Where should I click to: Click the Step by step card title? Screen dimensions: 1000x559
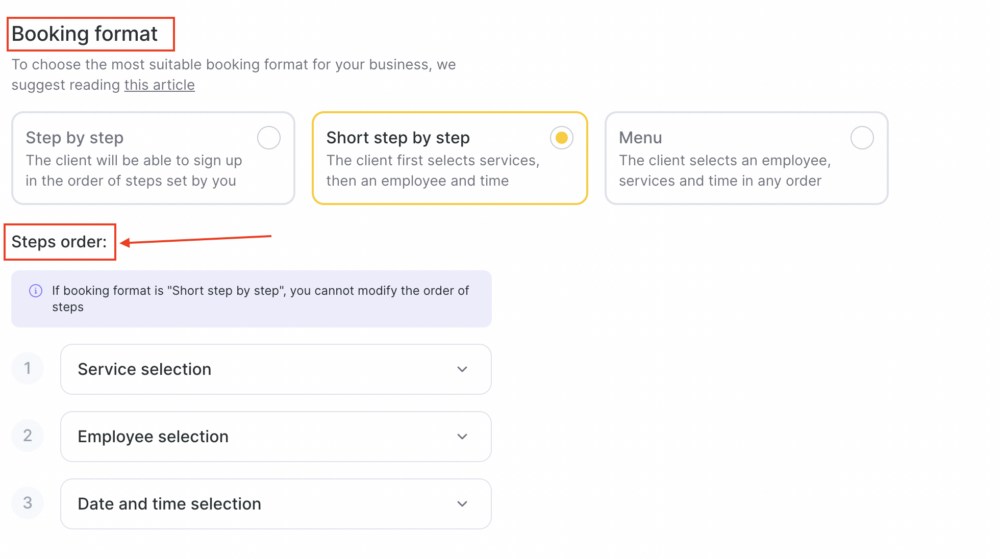[75, 138]
